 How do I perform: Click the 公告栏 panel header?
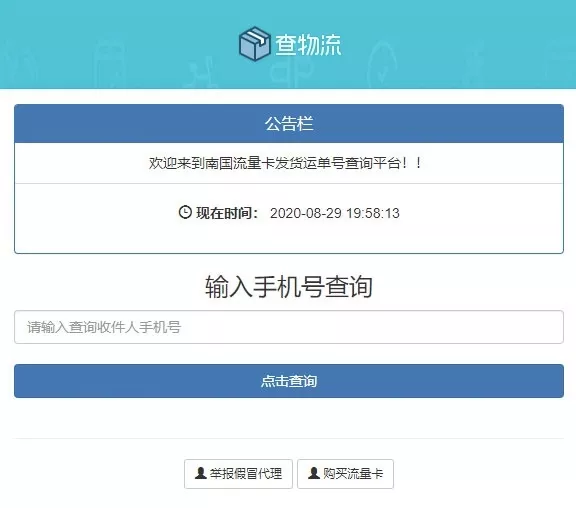point(289,123)
